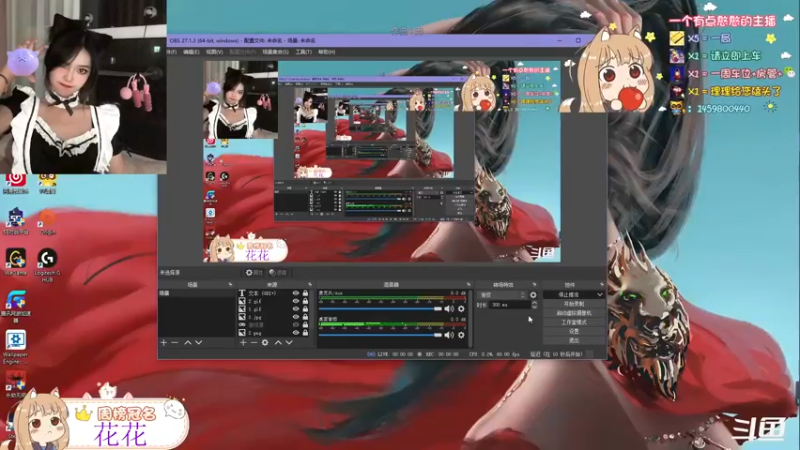Pop out the Scenes dock panel

coord(230,284)
